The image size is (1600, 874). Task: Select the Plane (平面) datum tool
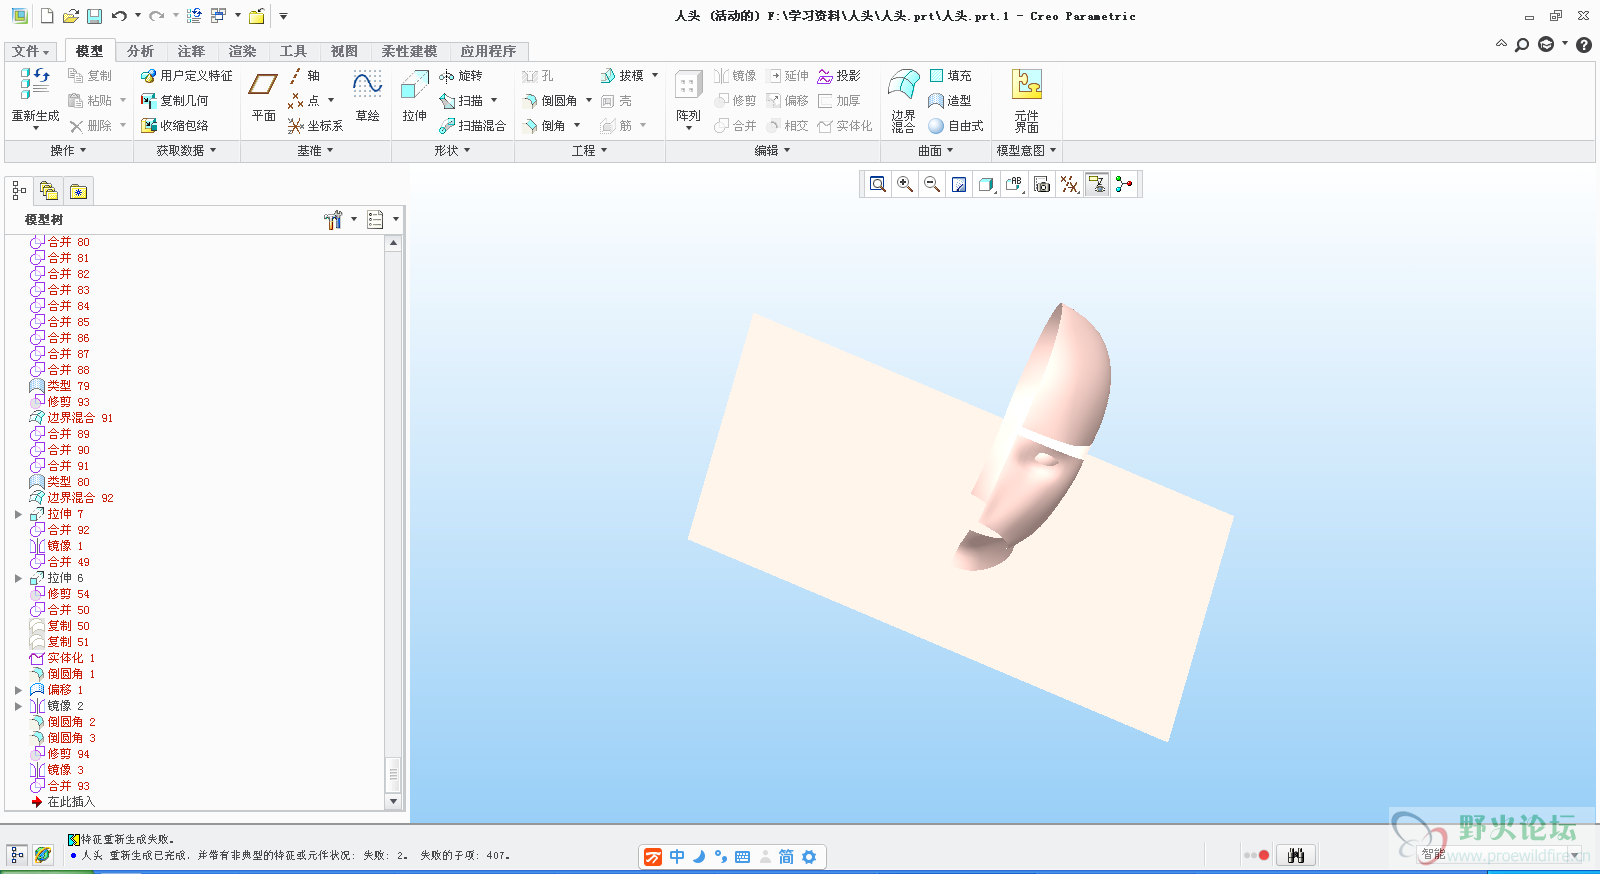(x=264, y=96)
